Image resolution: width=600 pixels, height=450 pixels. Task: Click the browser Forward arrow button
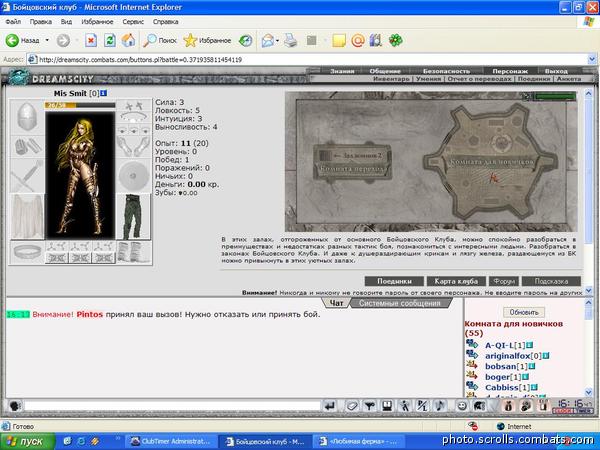pyautogui.click(x=64, y=40)
